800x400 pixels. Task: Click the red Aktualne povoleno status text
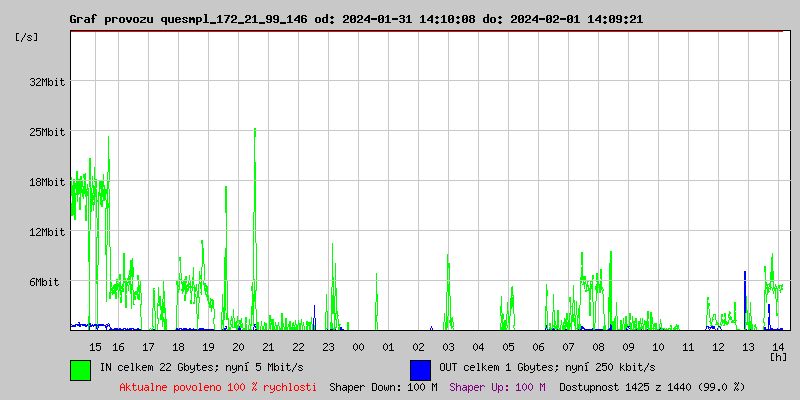coord(218,387)
